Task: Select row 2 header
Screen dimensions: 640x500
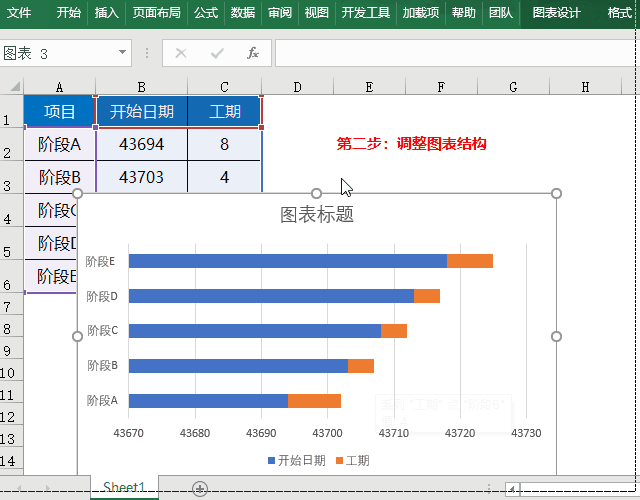Action: point(11,144)
